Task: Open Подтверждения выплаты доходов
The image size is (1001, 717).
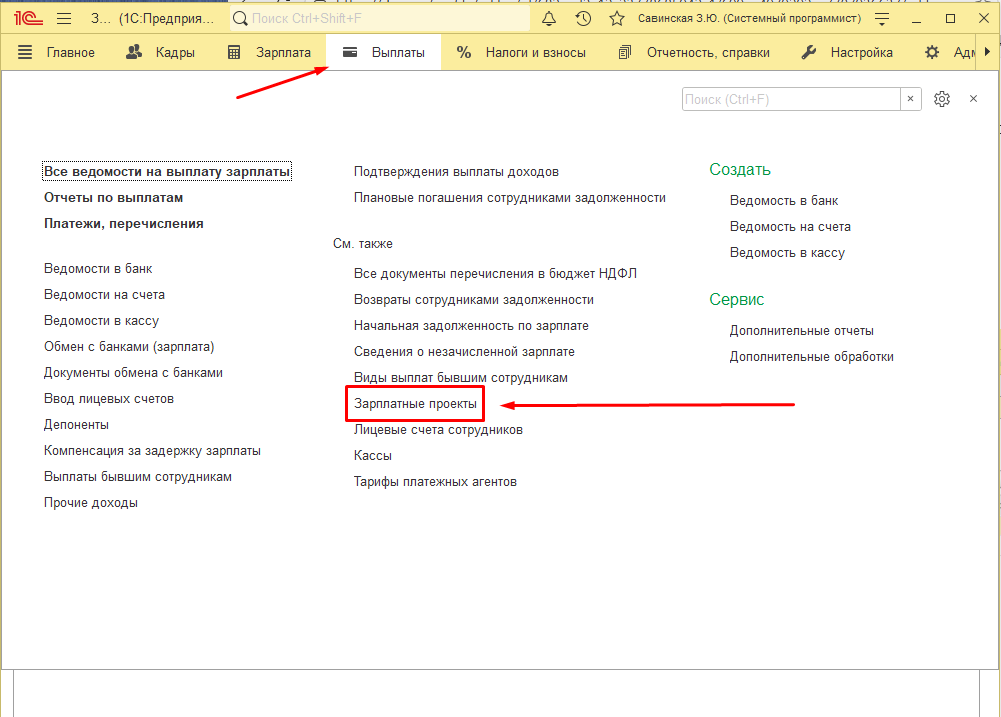Action: (x=456, y=172)
